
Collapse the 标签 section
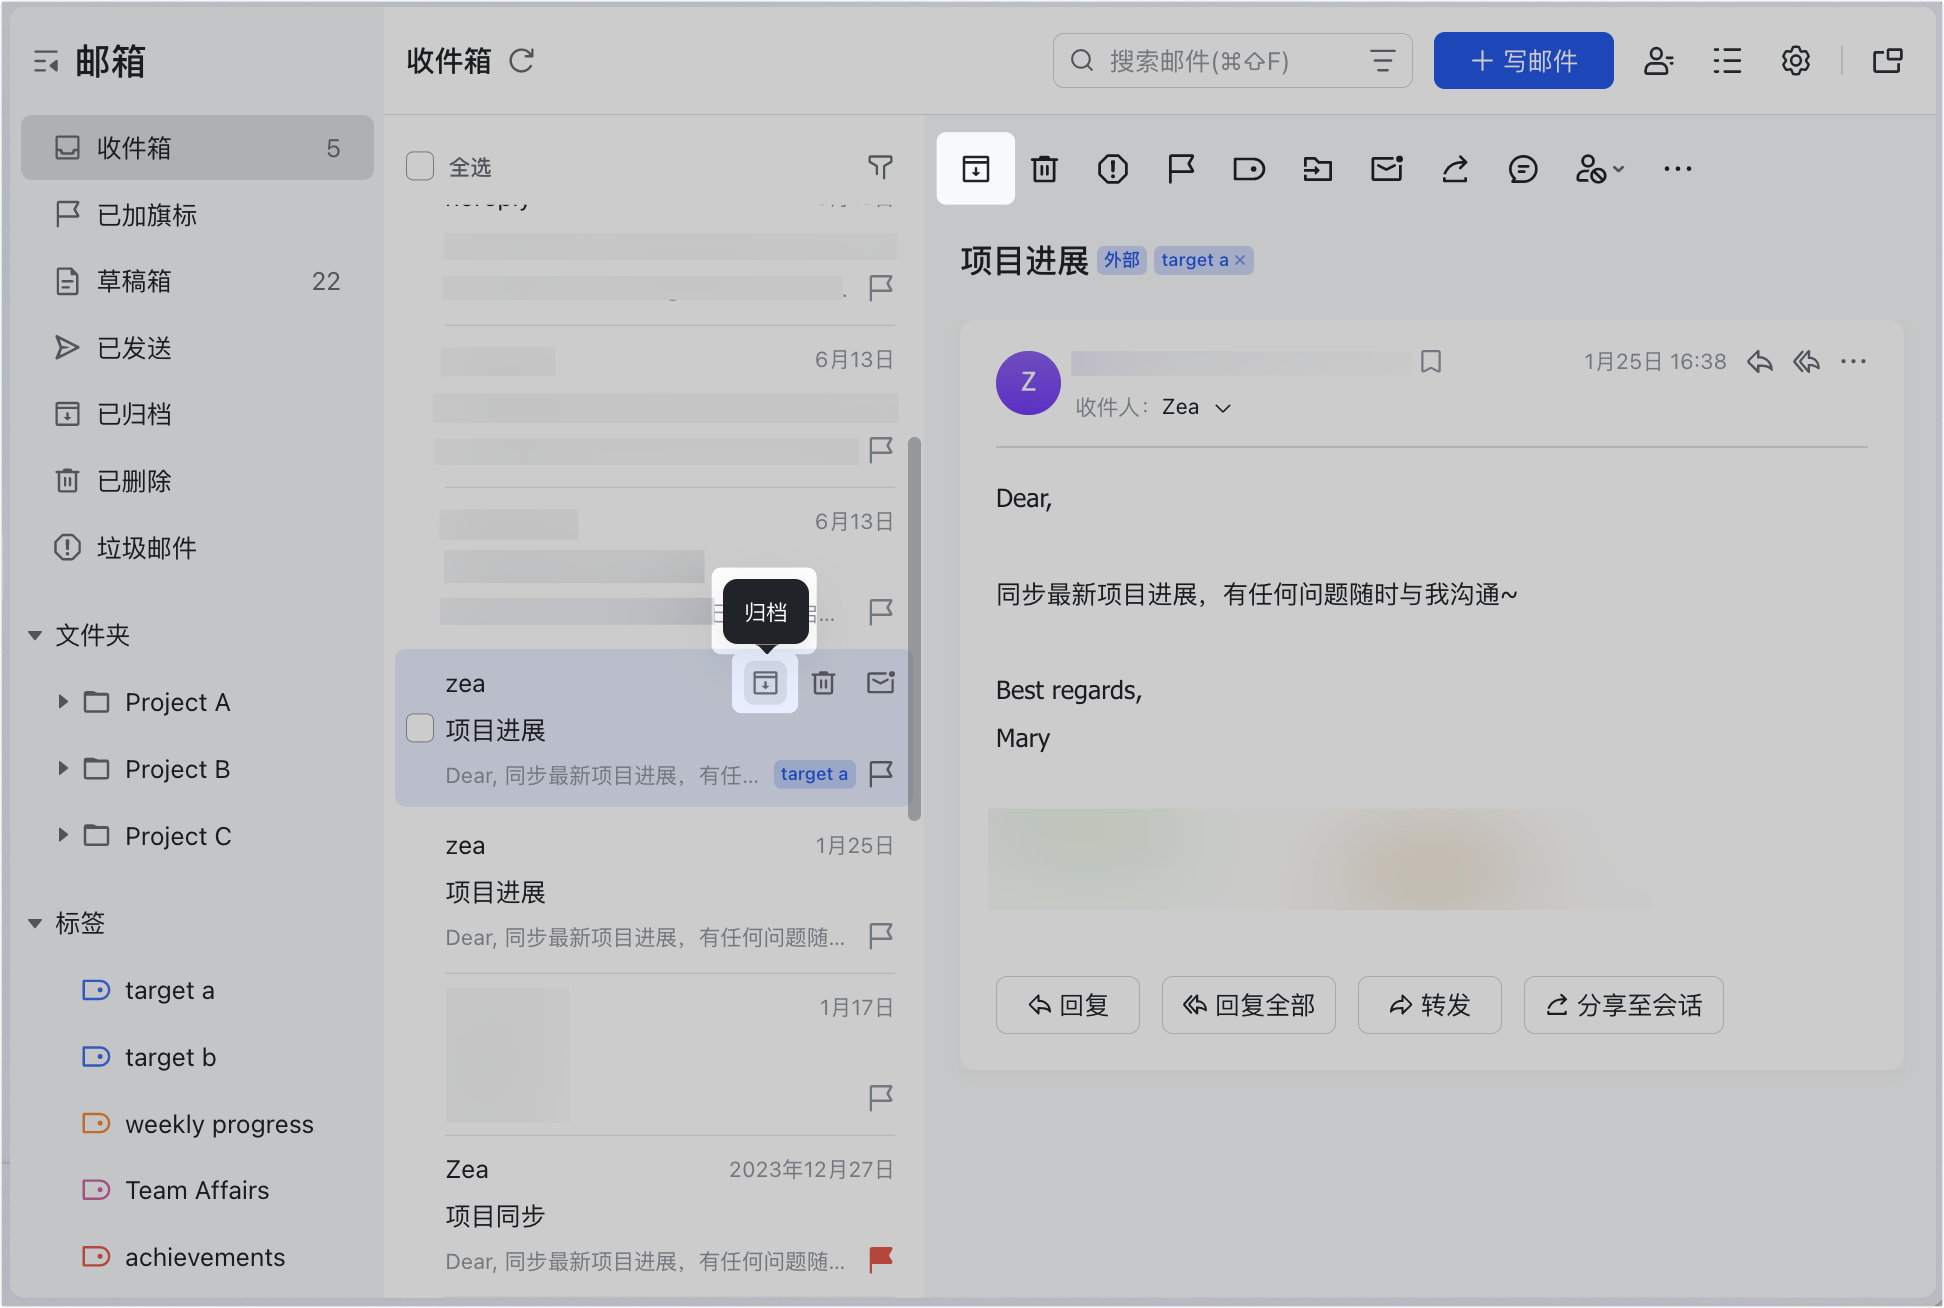pos(35,923)
